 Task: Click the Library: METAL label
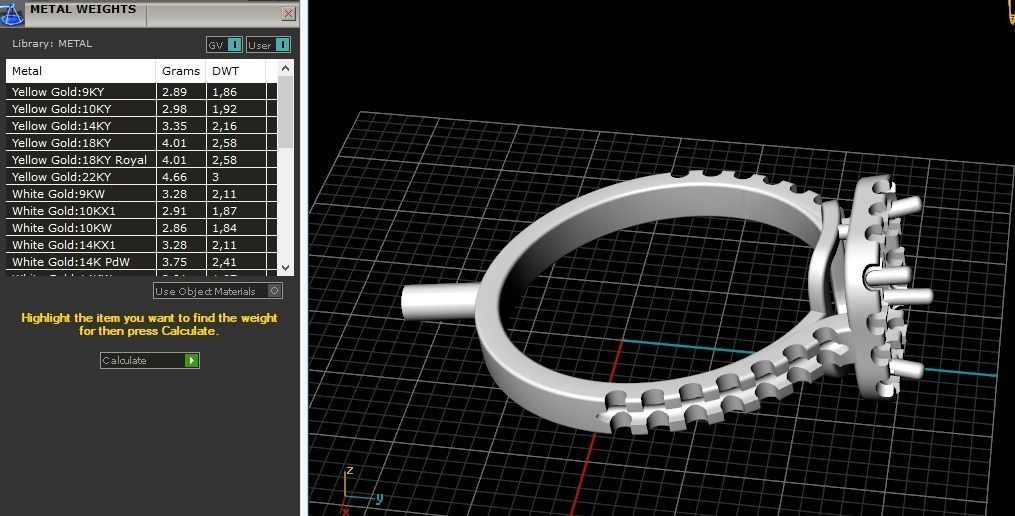tap(52, 43)
